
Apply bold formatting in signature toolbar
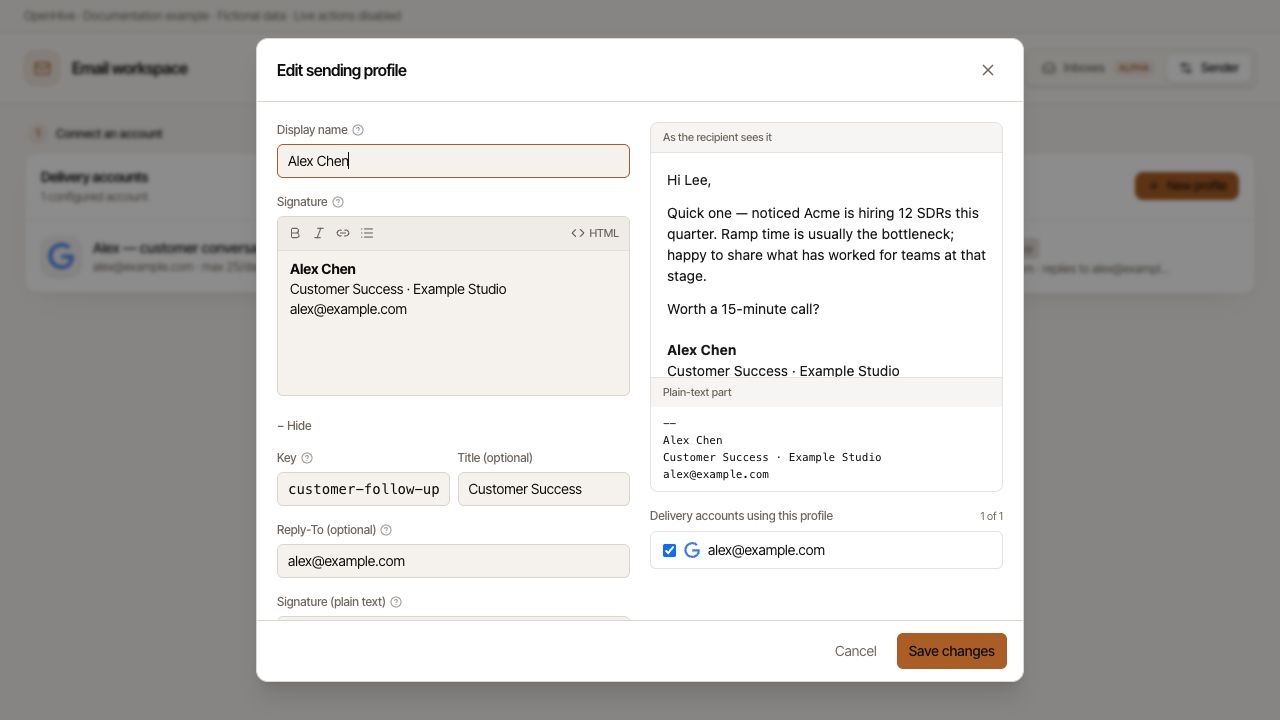point(295,233)
